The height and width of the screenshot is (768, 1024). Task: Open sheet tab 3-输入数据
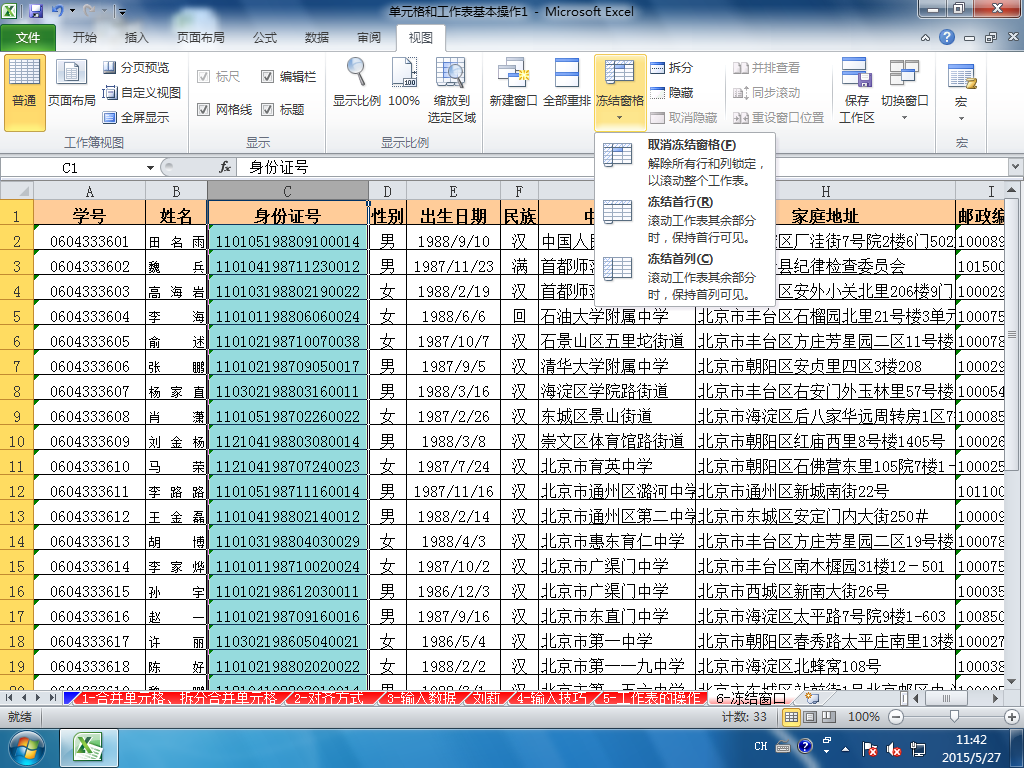pyautogui.click(x=421, y=698)
